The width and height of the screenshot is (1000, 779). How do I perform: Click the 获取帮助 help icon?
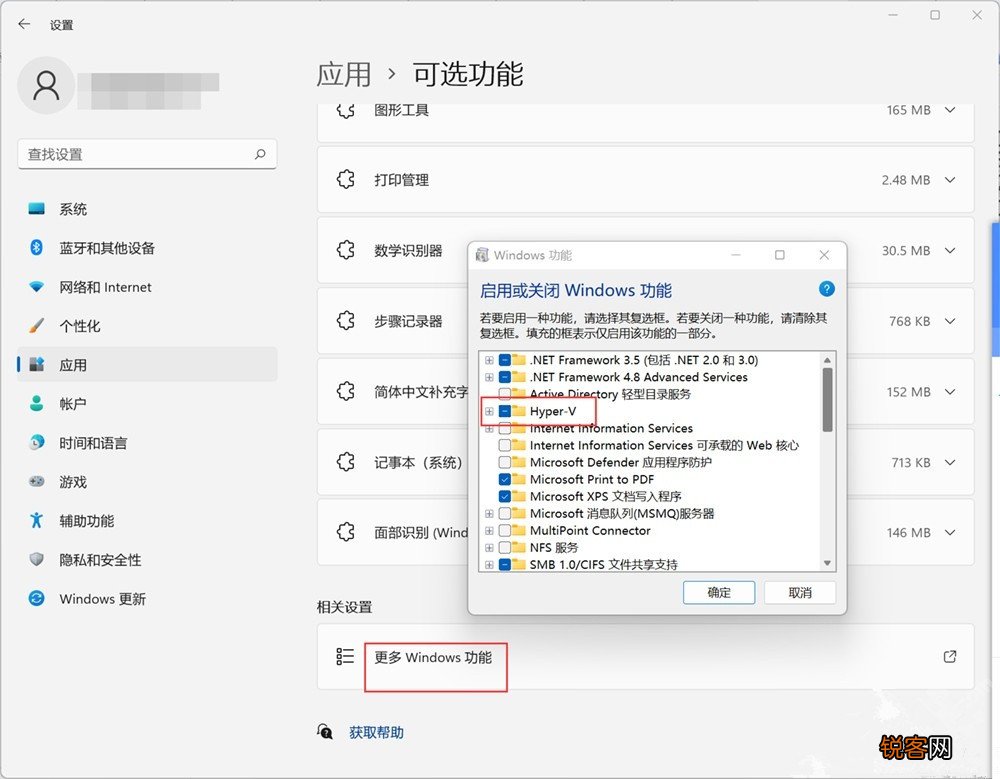tap(325, 732)
